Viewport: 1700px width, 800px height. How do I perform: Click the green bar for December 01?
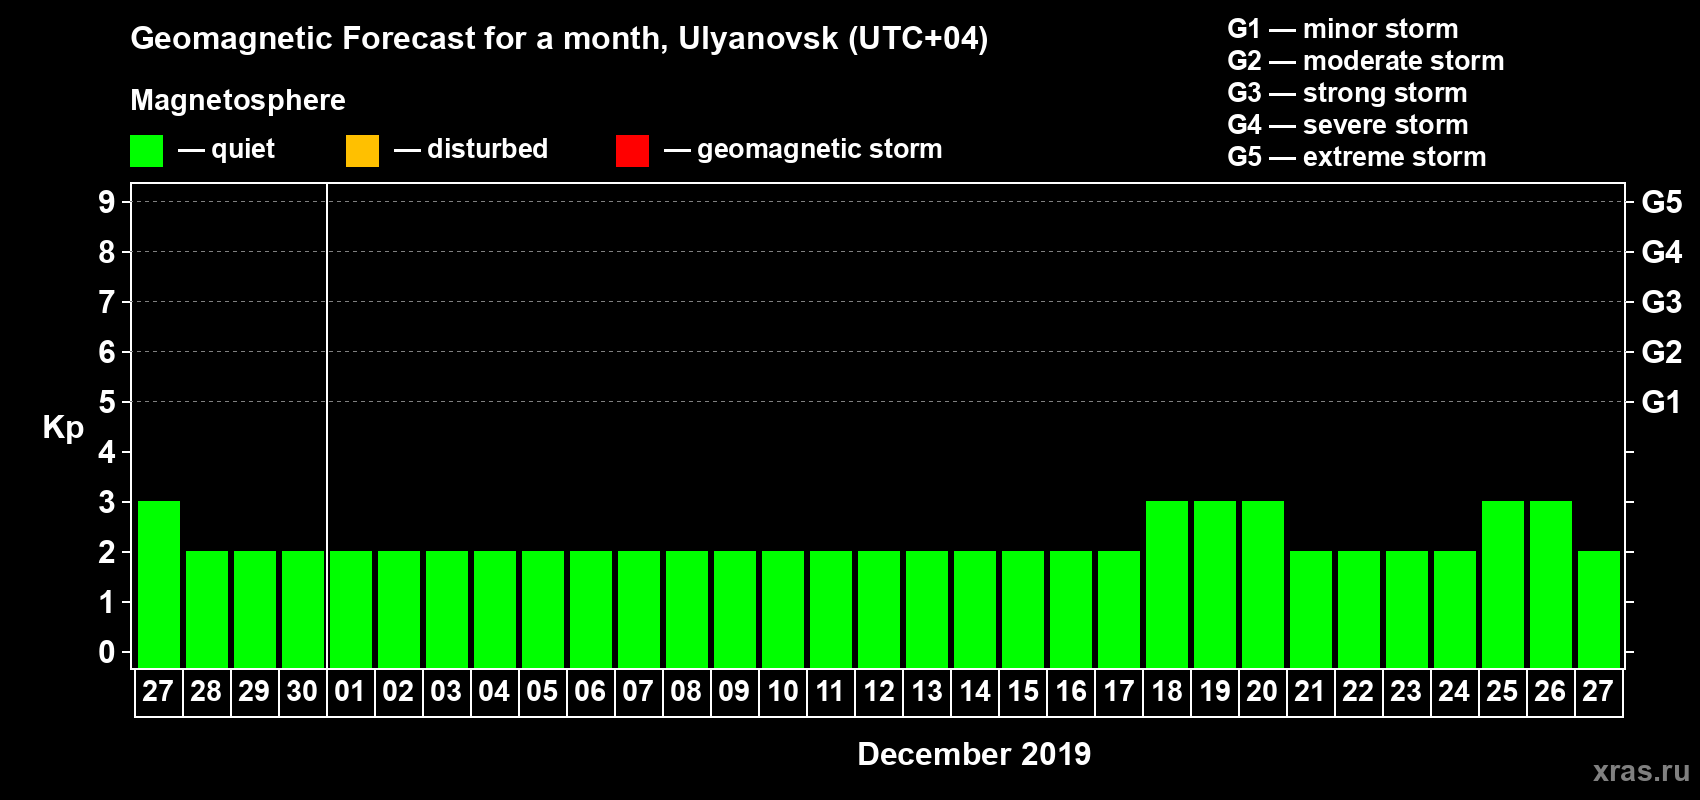(x=351, y=609)
